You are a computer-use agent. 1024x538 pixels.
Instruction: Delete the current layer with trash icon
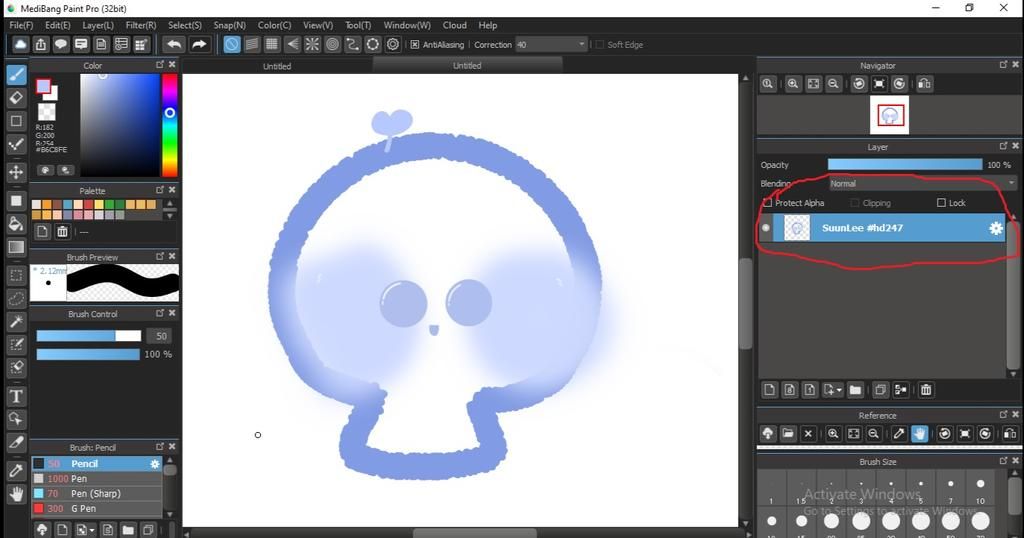[925, 390]
